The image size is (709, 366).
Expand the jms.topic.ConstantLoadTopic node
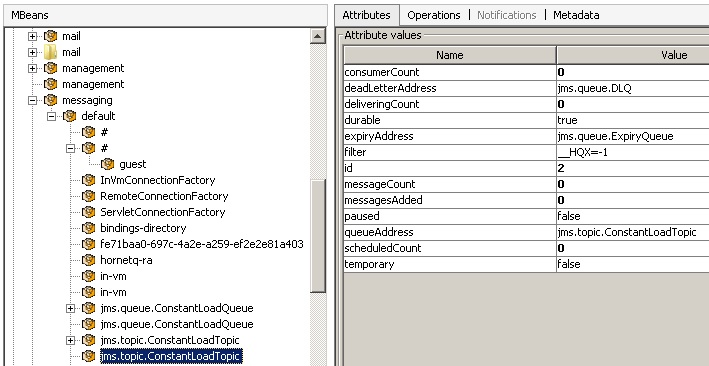click(70, 340)
